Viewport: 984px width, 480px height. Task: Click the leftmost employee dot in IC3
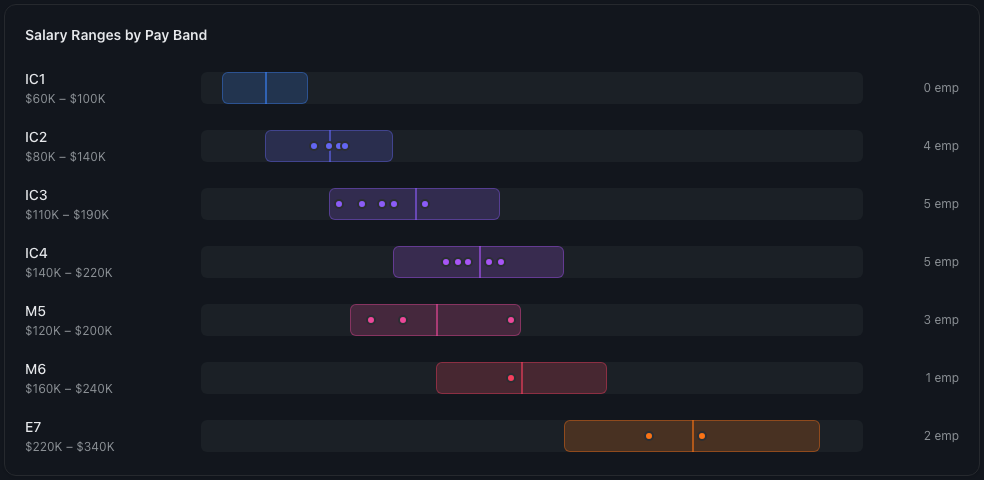pos(339,204)
